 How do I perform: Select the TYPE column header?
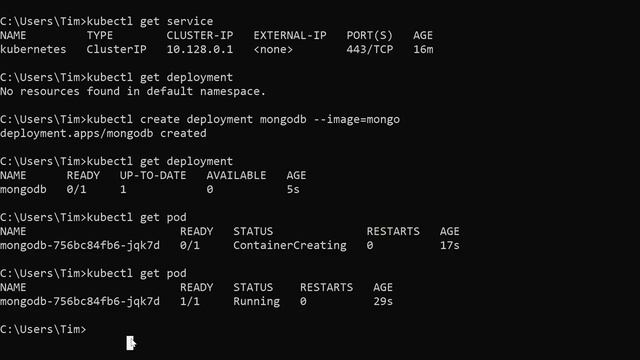[100, 36]
